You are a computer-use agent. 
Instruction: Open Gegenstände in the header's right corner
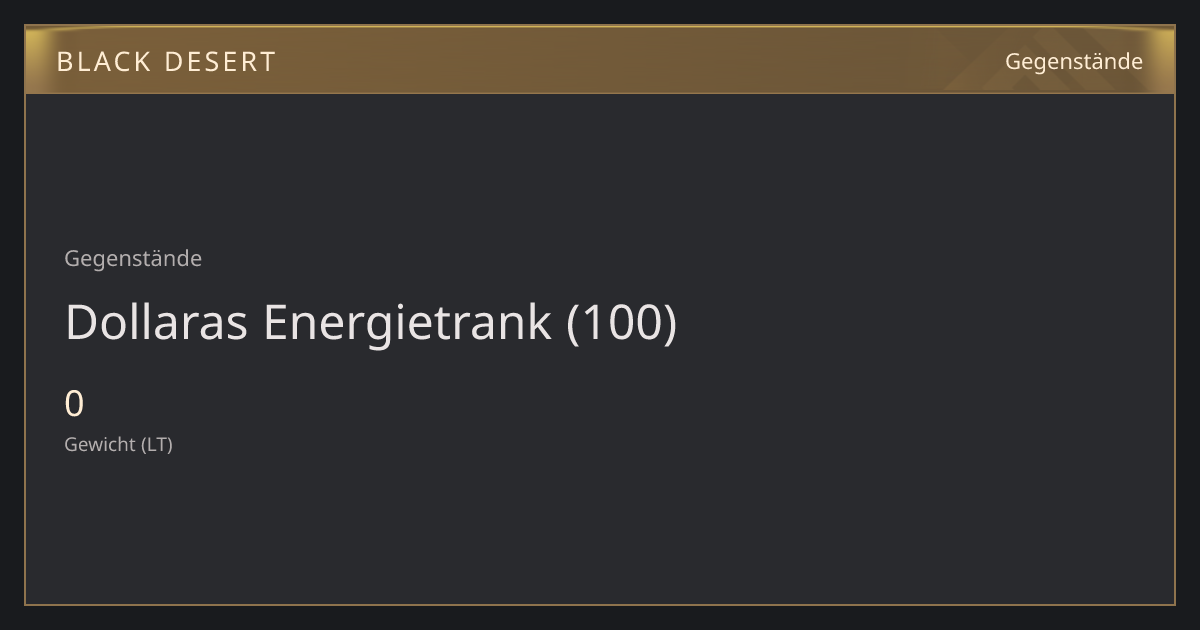[1073, 61]
